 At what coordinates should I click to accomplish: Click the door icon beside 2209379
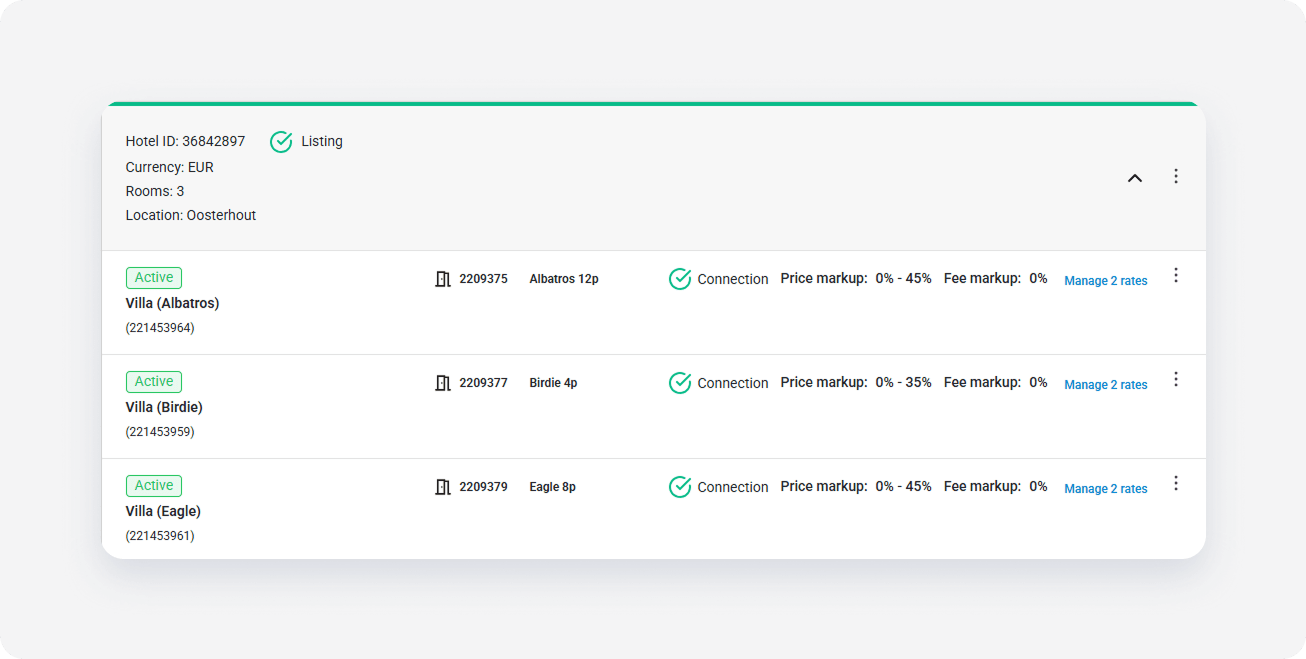(x=443, y=487)
